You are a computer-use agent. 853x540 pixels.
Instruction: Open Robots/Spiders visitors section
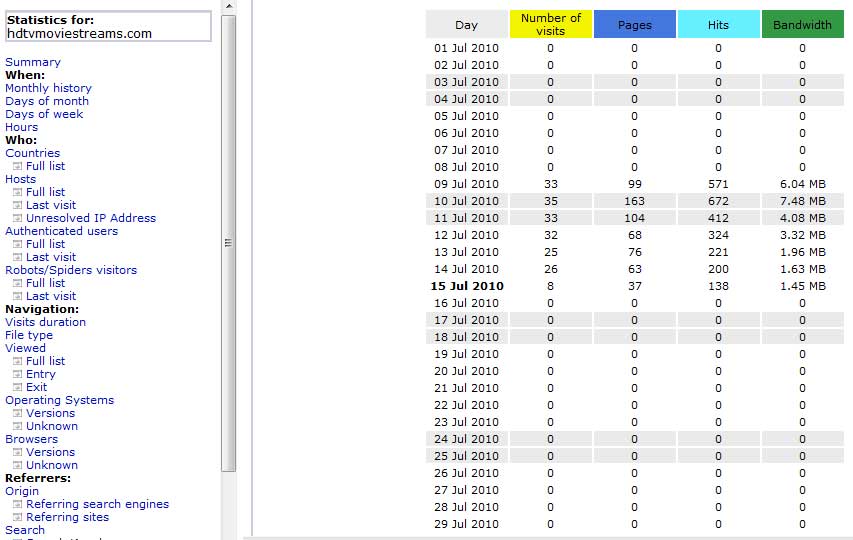tap(71, 270)
